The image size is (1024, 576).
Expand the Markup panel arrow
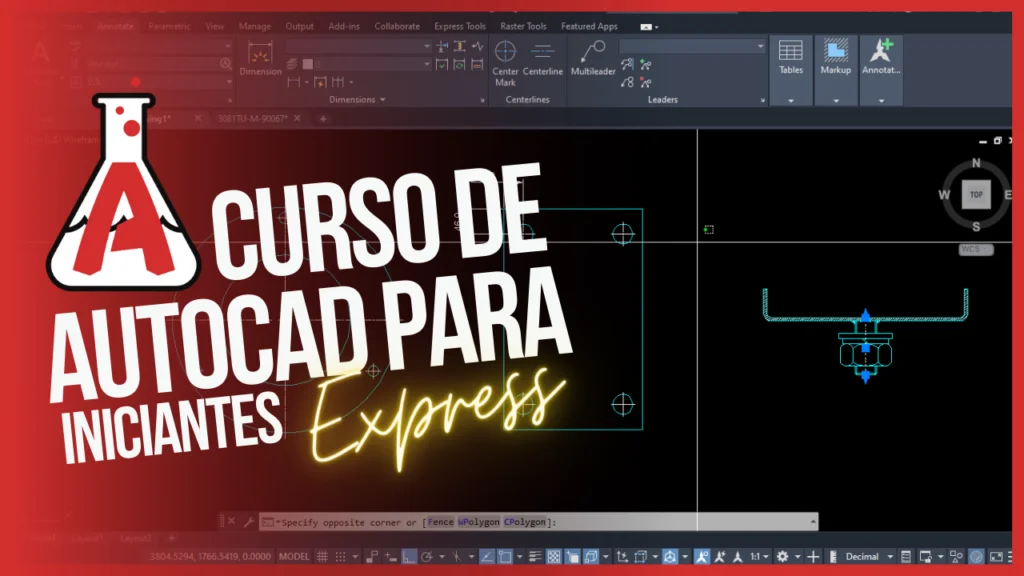[x=836, y=101]
